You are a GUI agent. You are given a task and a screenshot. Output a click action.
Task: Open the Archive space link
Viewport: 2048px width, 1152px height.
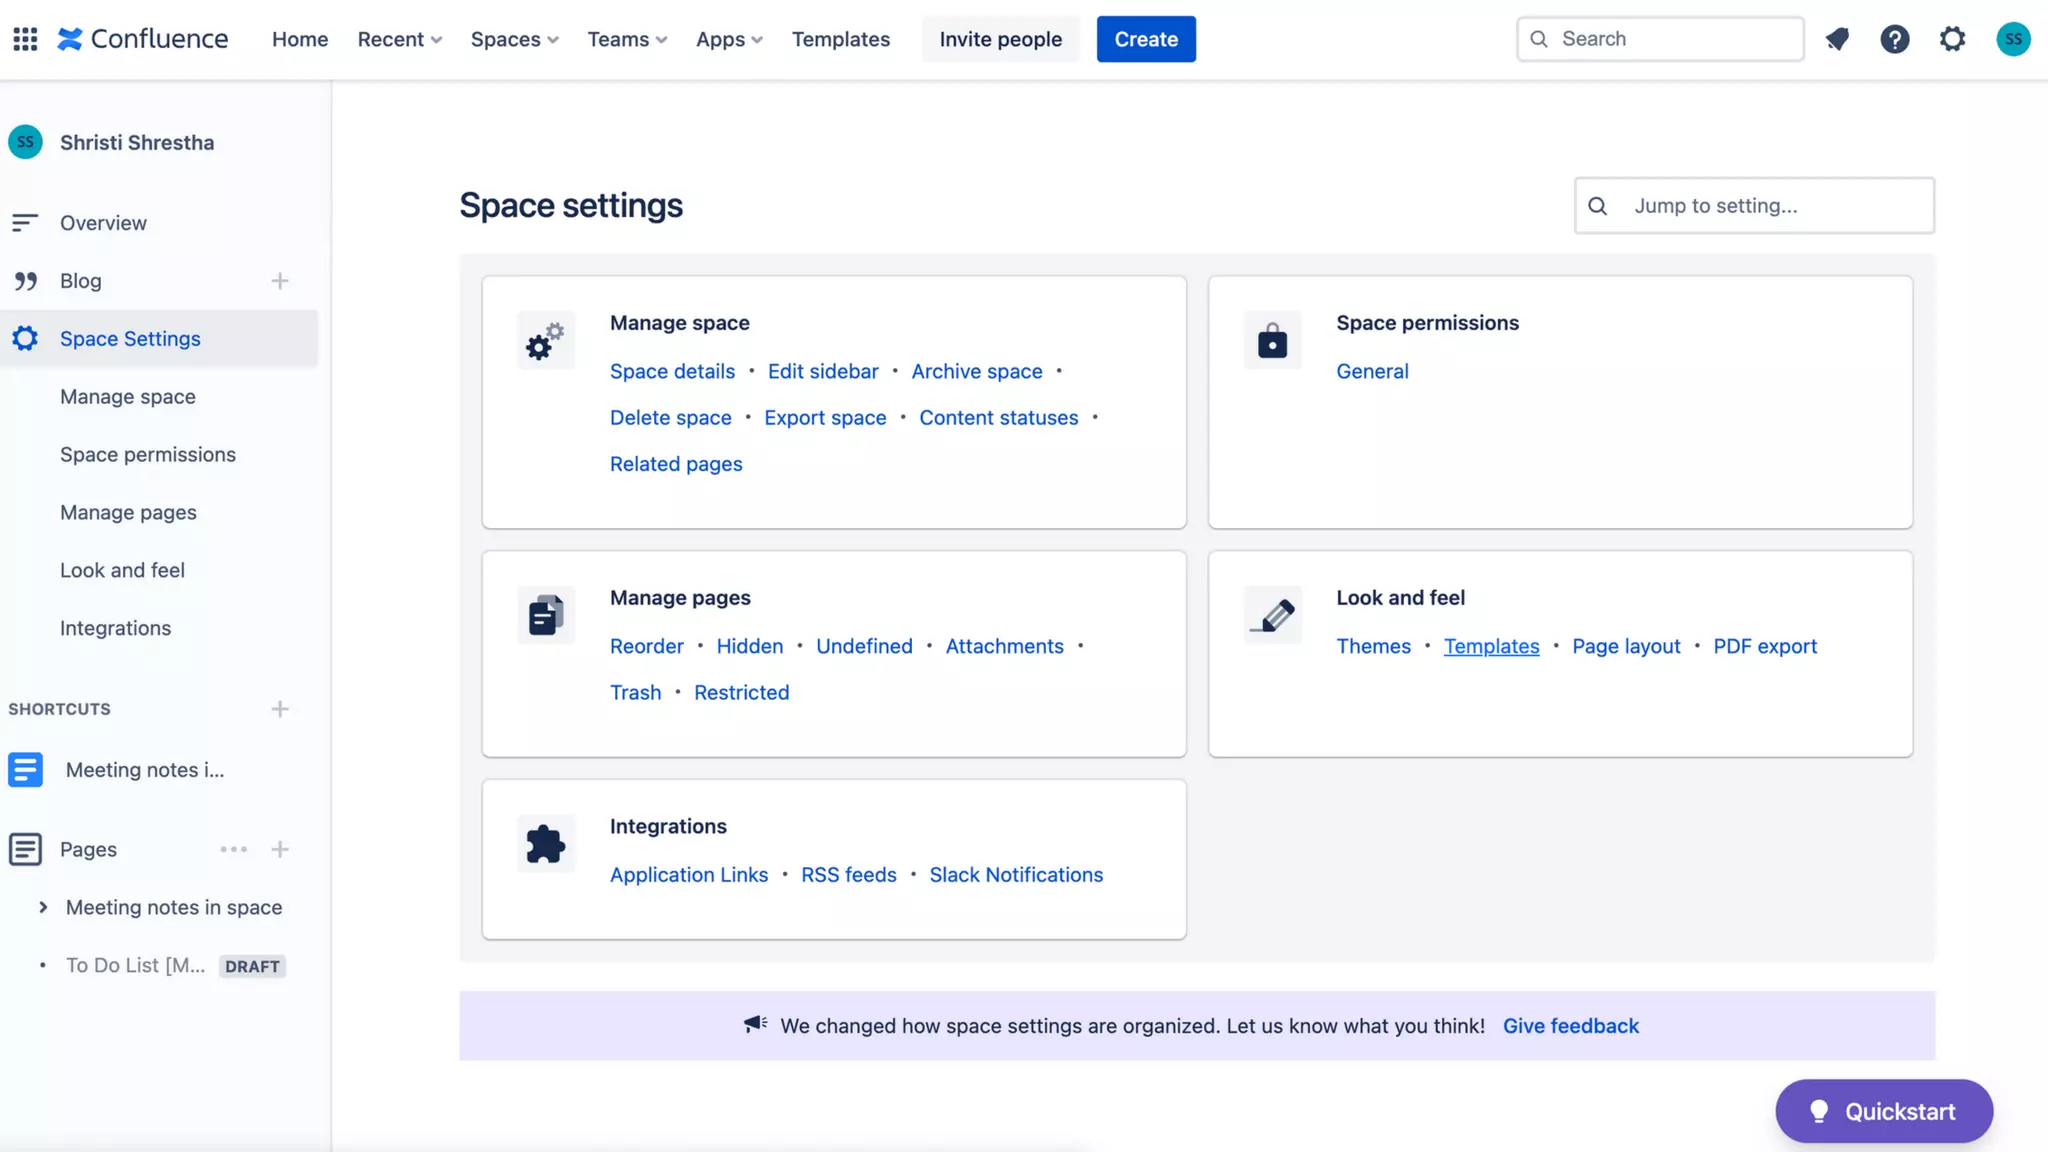[x=976, y=371]
